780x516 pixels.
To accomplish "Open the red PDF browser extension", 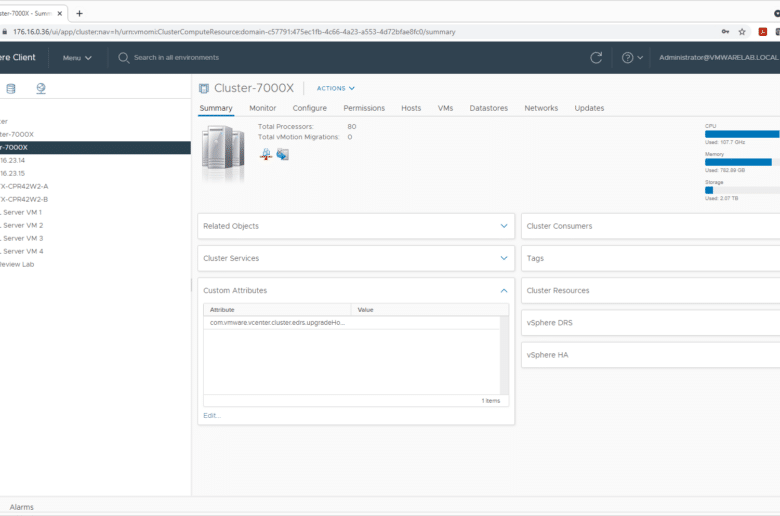I will 763,32.
